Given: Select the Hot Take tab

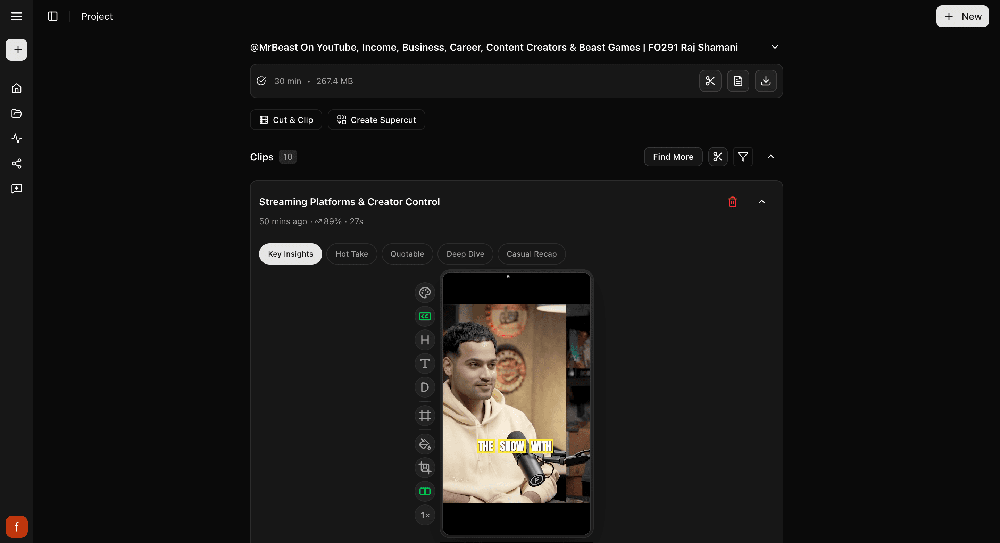Looking at the screenshot, I should click(x=351, y=254).
